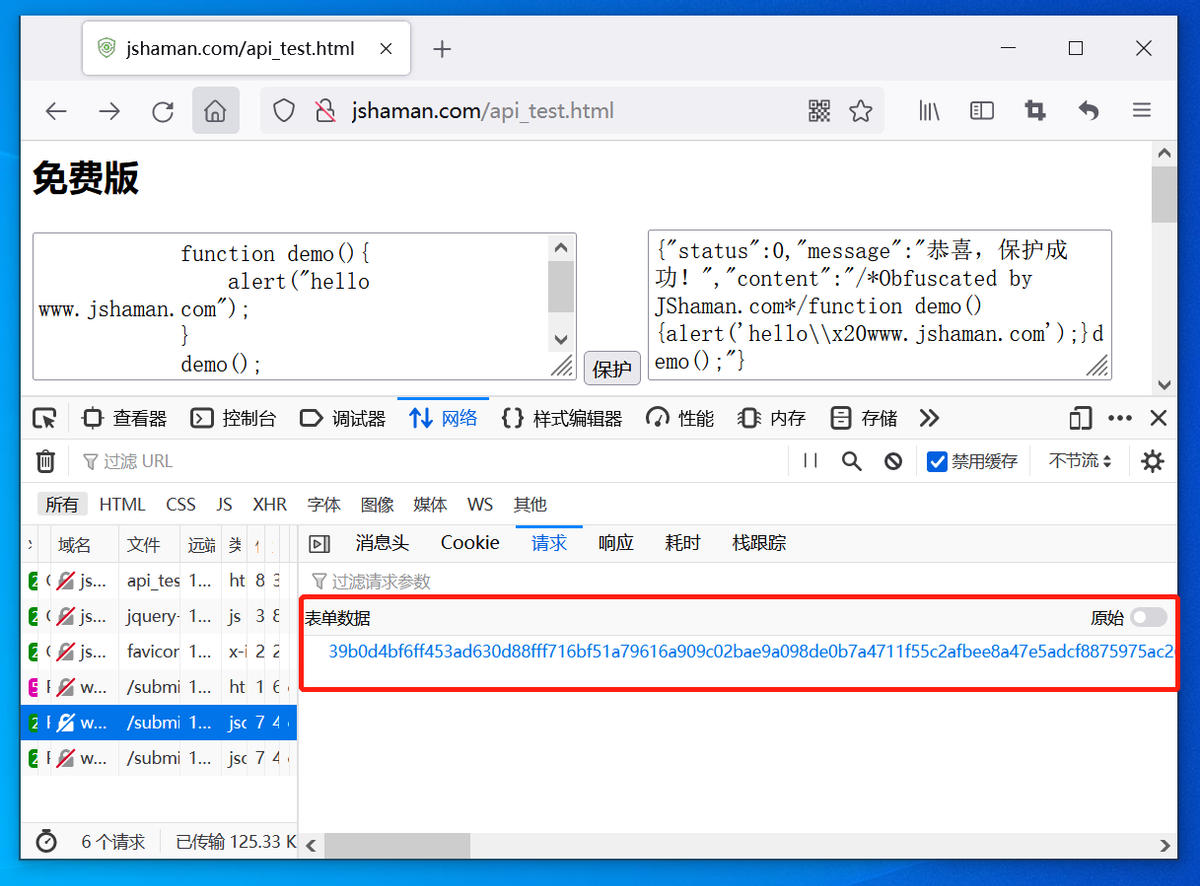Filter requests by 媒体

431,505
